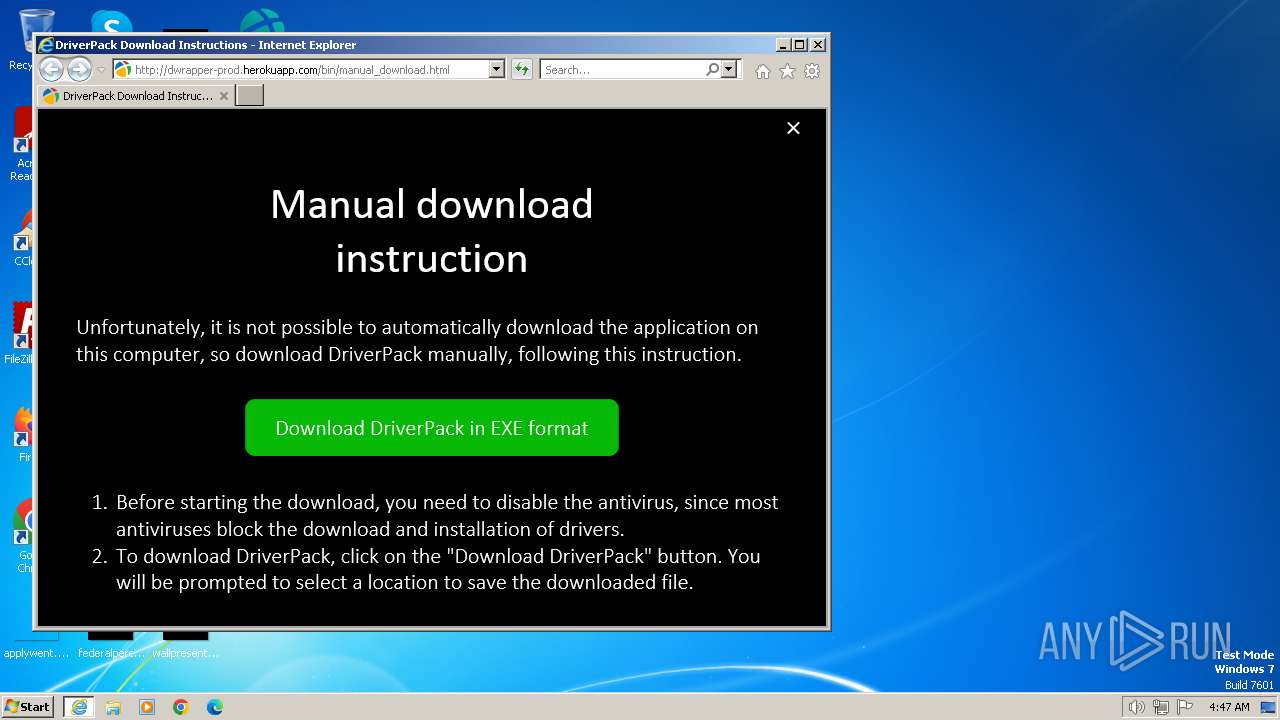Open IE Tools gear icon
Screen dimensions: 1280x720
[x=812, y=71]
